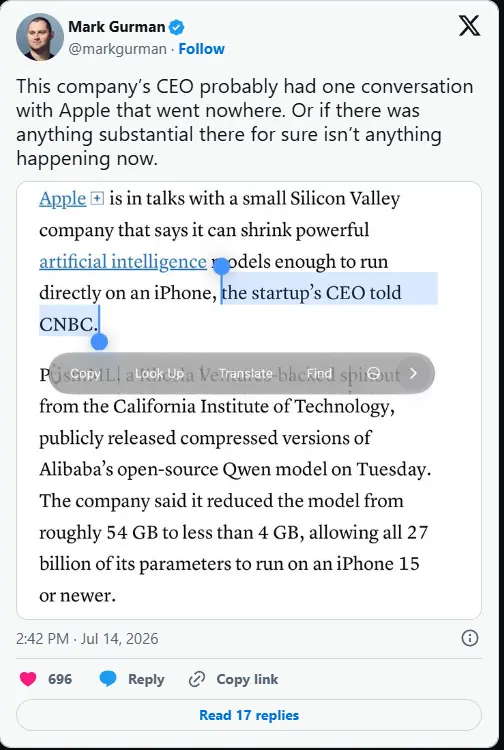Choose Copy in the selection popup
The height and width of the screenshot is (750, 504).
(x=85, y=373)
